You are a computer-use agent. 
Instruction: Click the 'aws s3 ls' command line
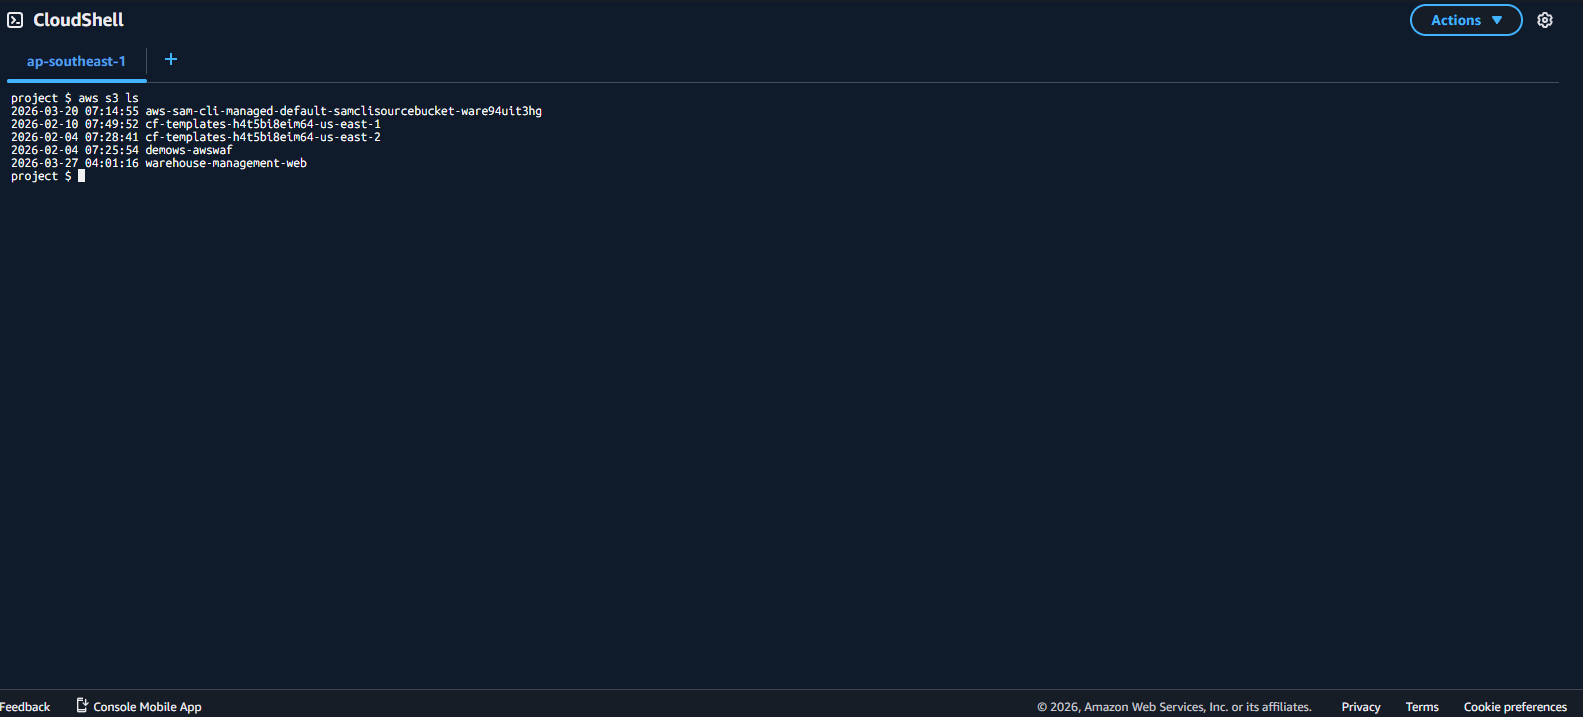[75, 98]
